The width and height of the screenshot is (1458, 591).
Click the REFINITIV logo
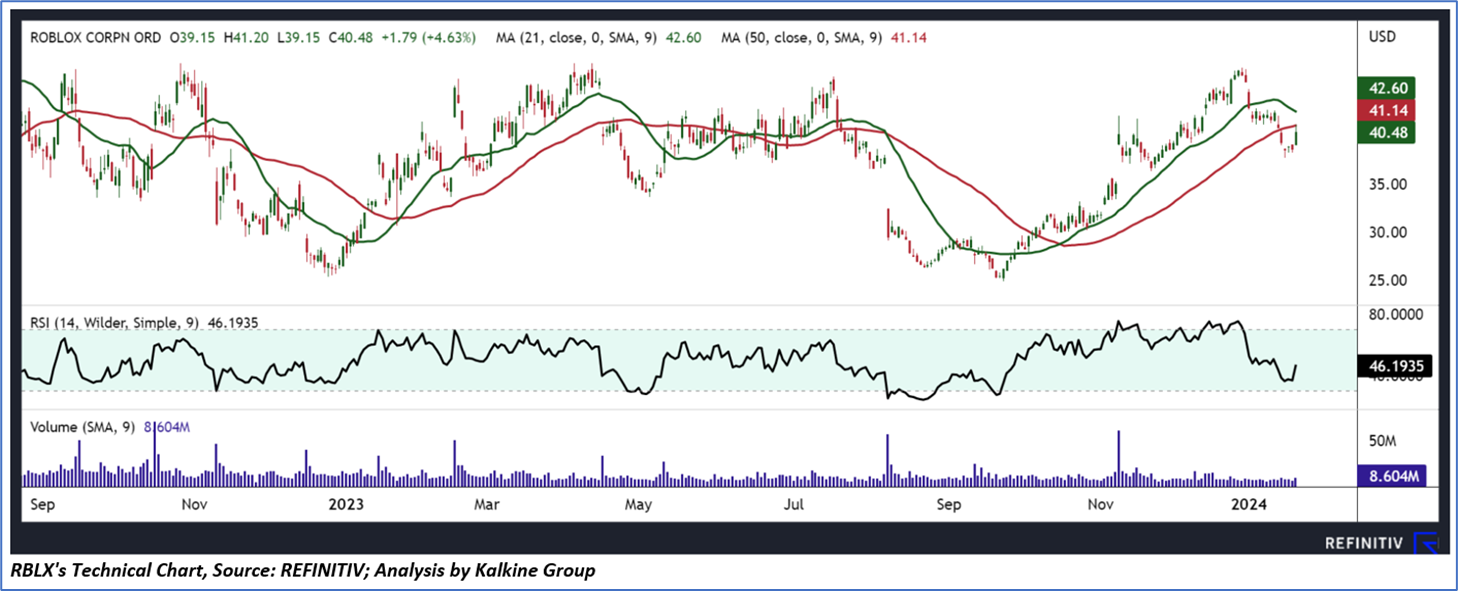point(1382,543)
